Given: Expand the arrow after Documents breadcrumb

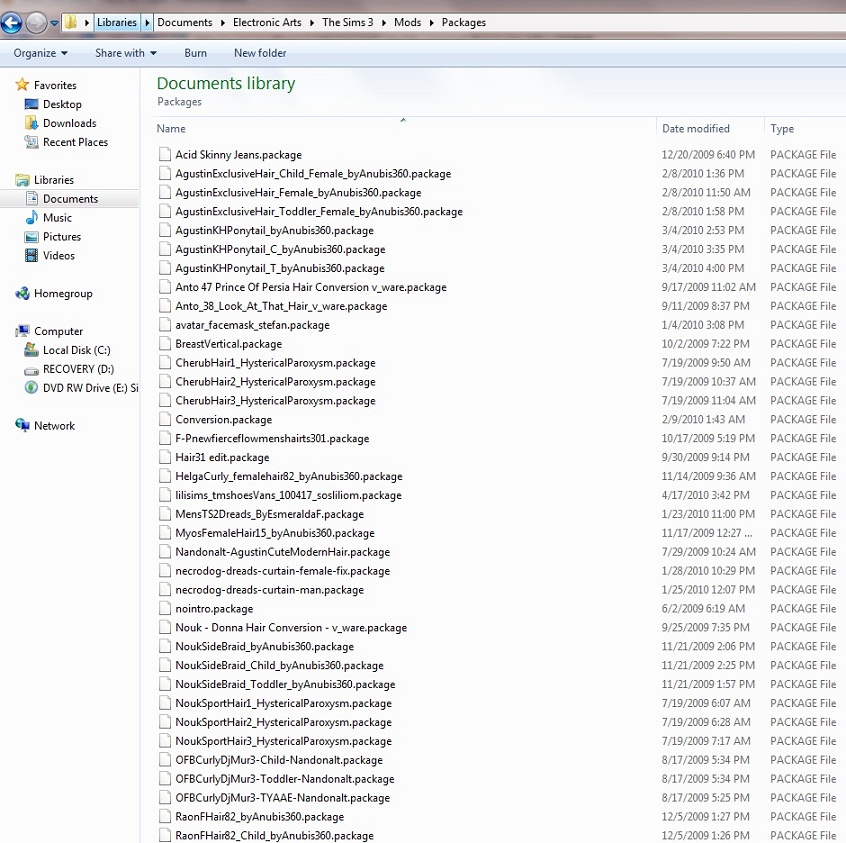Looking at the screenshot, I should [223, 23].
